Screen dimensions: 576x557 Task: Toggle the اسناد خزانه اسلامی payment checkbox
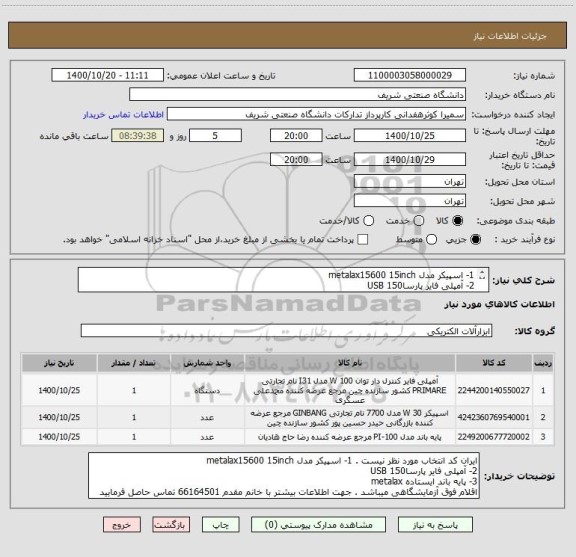[x=363, y=240]
